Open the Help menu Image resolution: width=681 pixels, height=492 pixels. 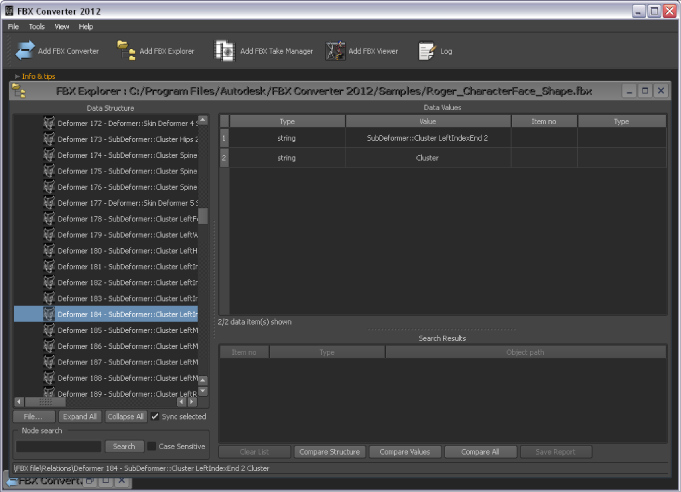click(x=86, y=26)
